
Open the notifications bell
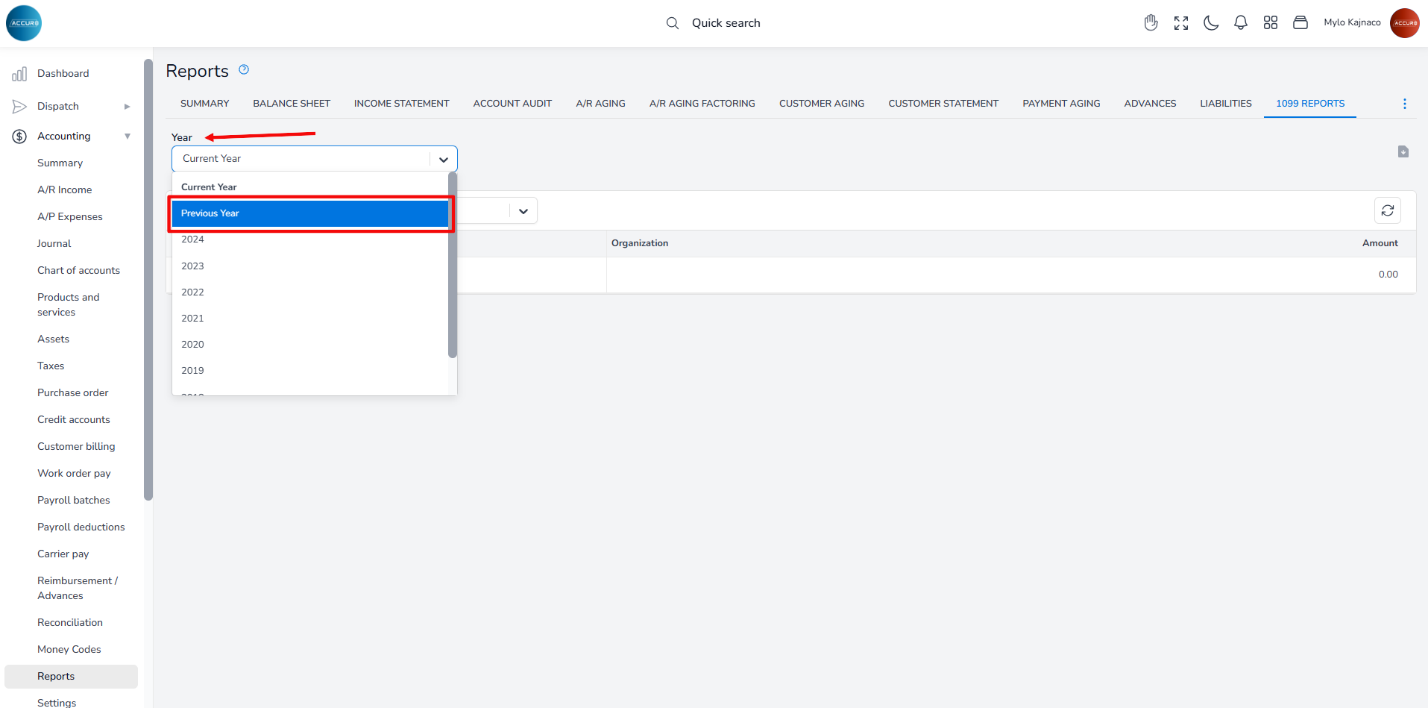point(1241,23)
